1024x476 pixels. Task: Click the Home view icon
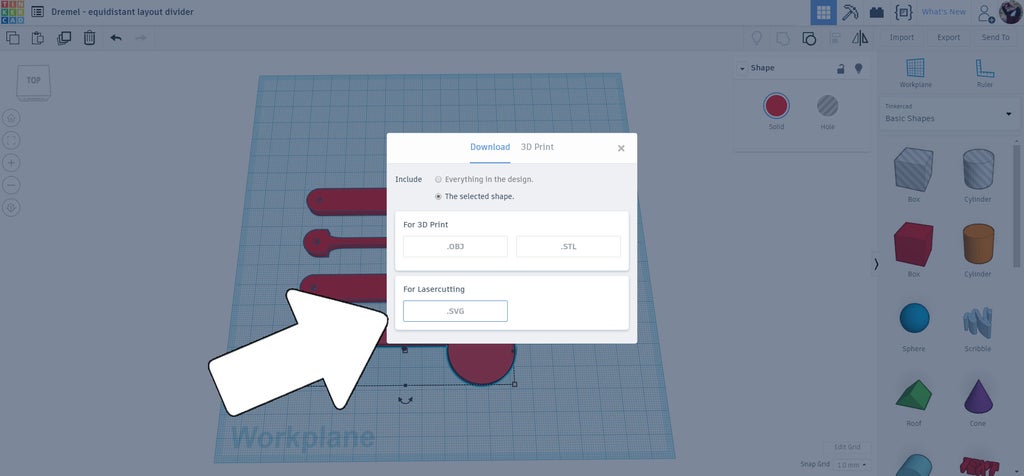pos(11,118)
